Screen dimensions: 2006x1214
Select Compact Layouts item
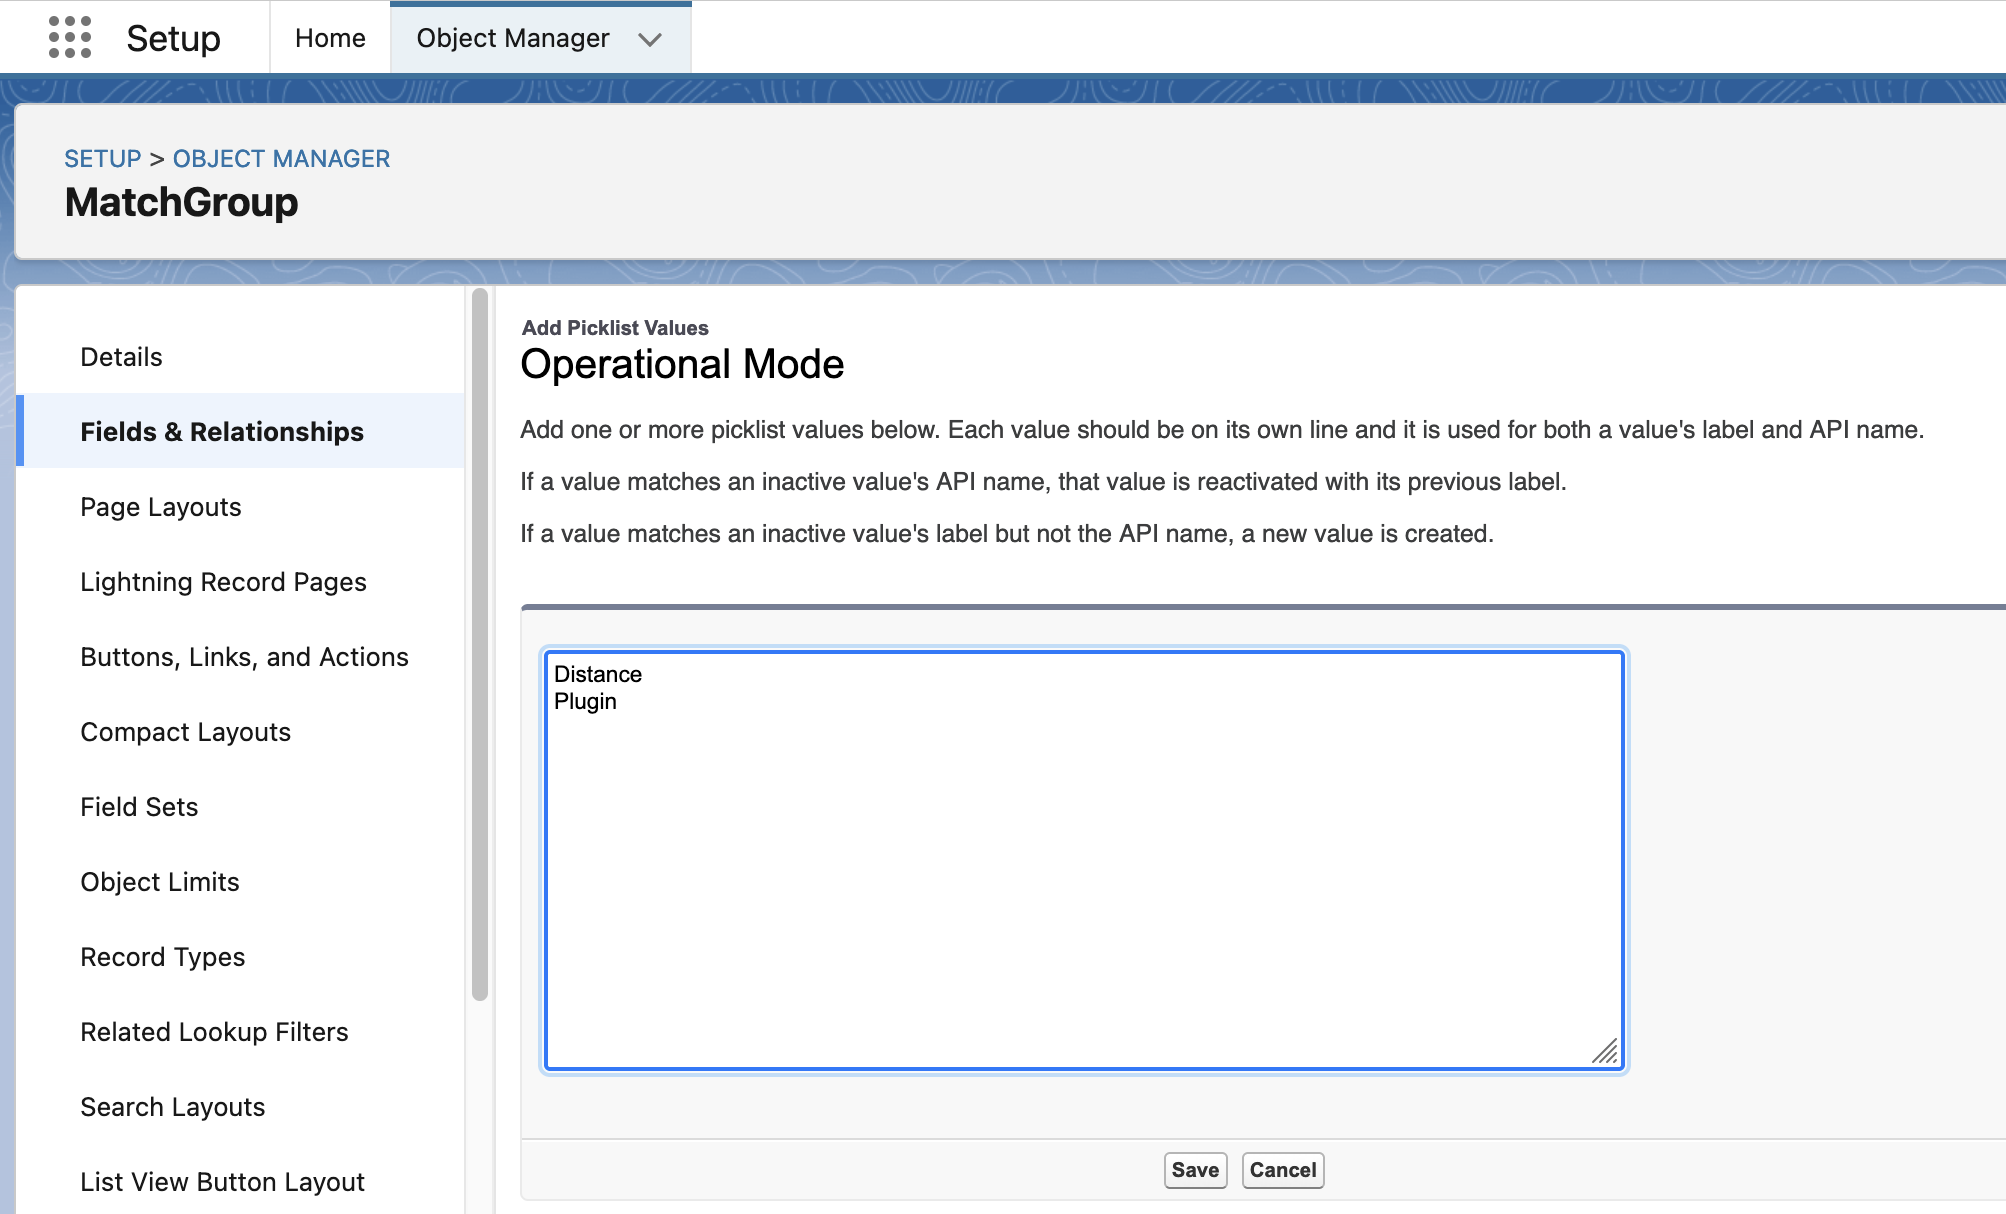pyautogui.click(x=240, y=732)
